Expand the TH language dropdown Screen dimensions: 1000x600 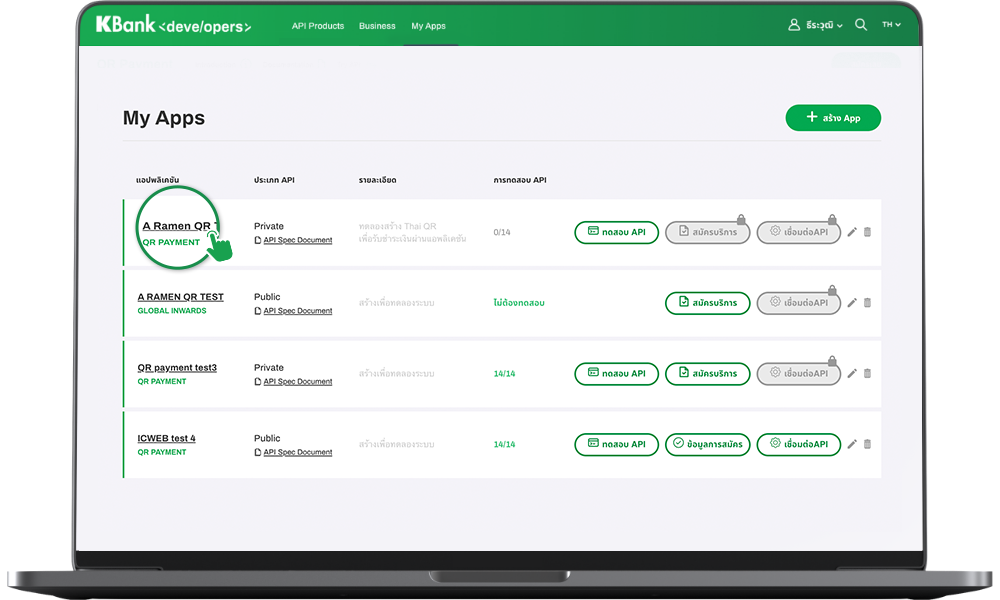pyautogui.click(x=892, y=25)
